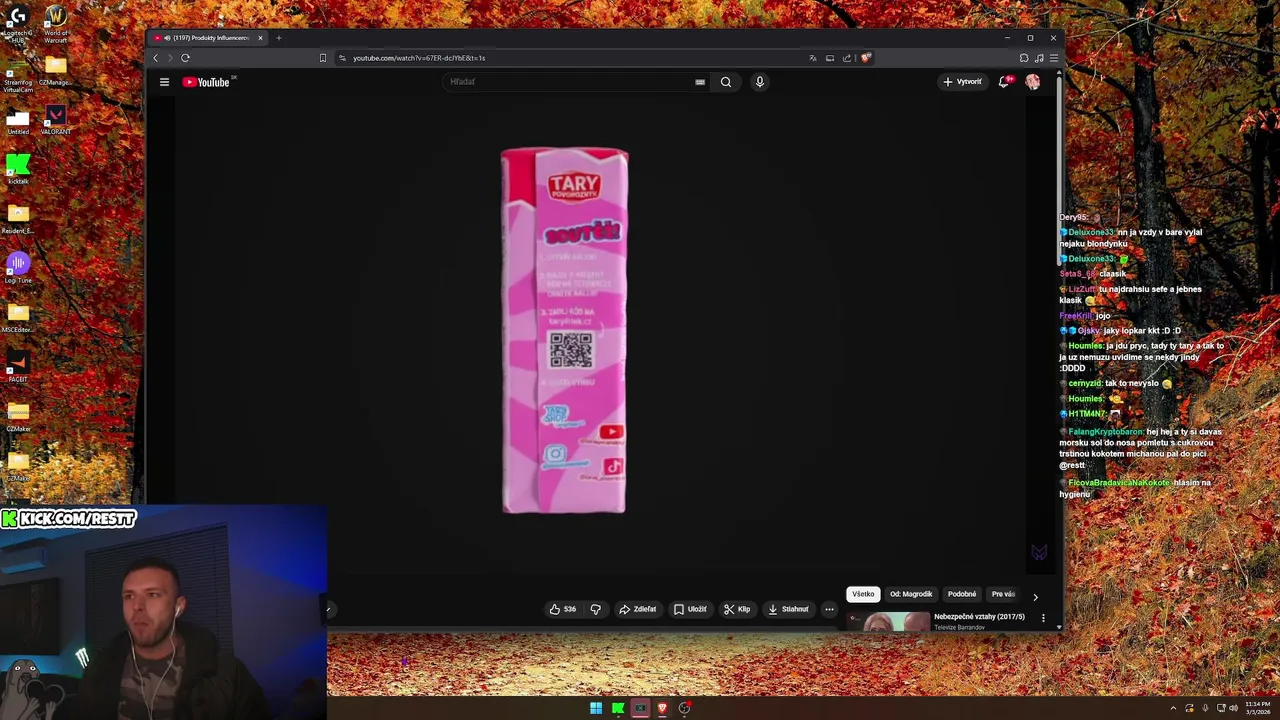Close the Produkty Influencerov tab
The image size is (1280, 720).
260,38
